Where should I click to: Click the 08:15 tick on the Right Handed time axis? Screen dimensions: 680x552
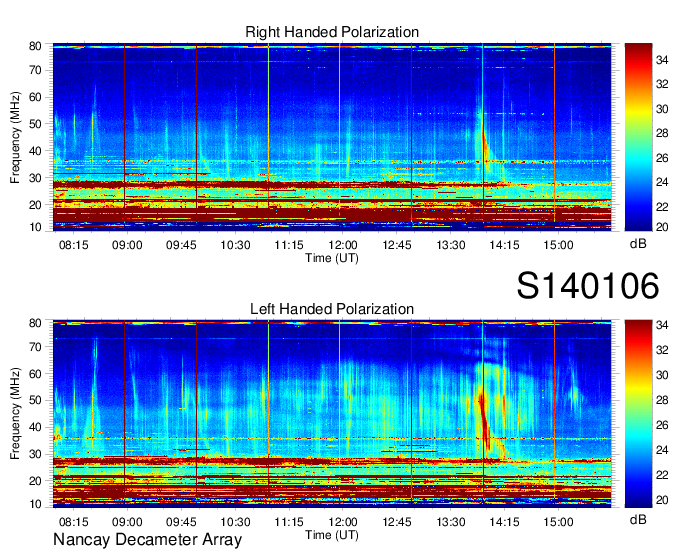74,245
